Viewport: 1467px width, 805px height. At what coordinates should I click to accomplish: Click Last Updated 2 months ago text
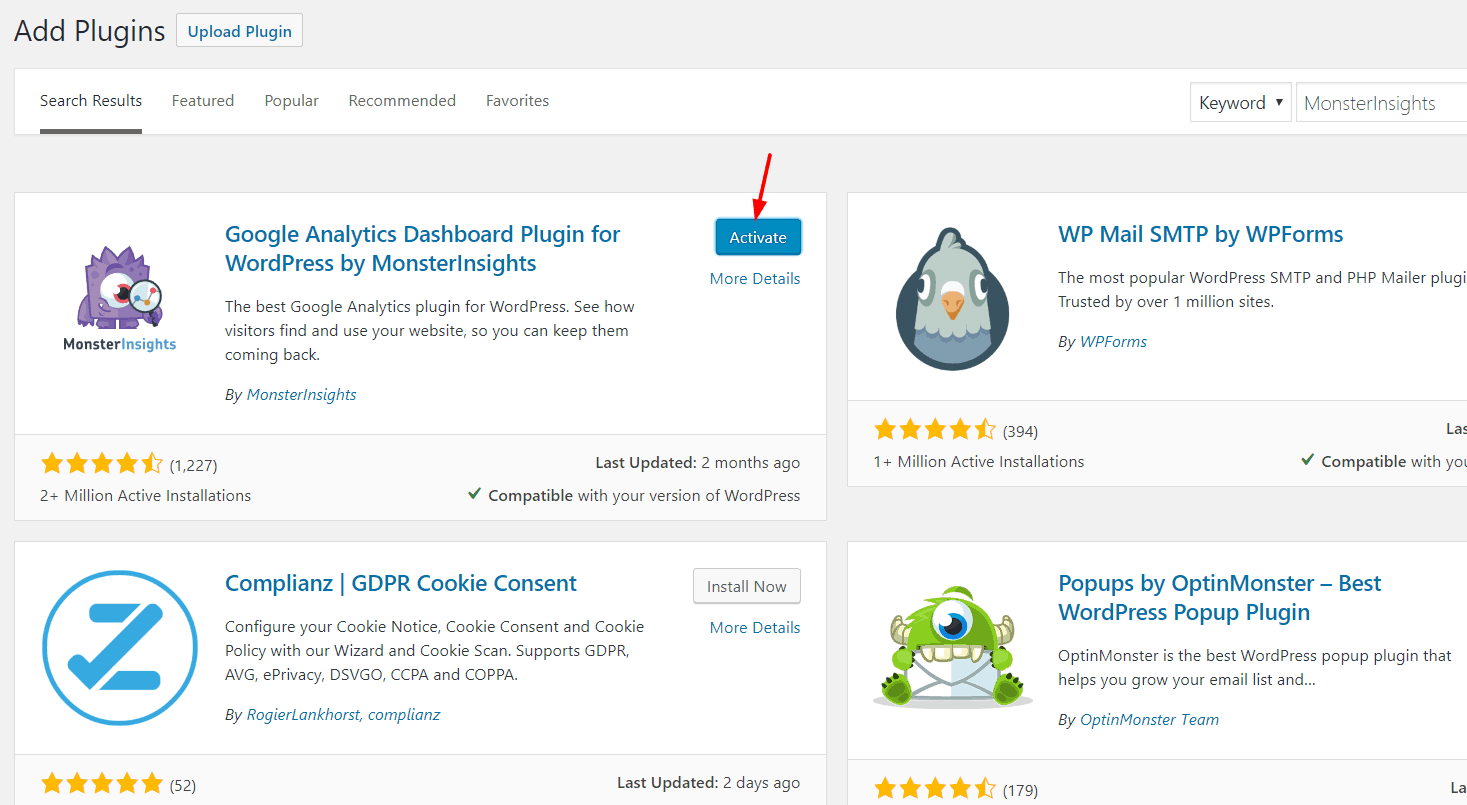click(698, 463)
